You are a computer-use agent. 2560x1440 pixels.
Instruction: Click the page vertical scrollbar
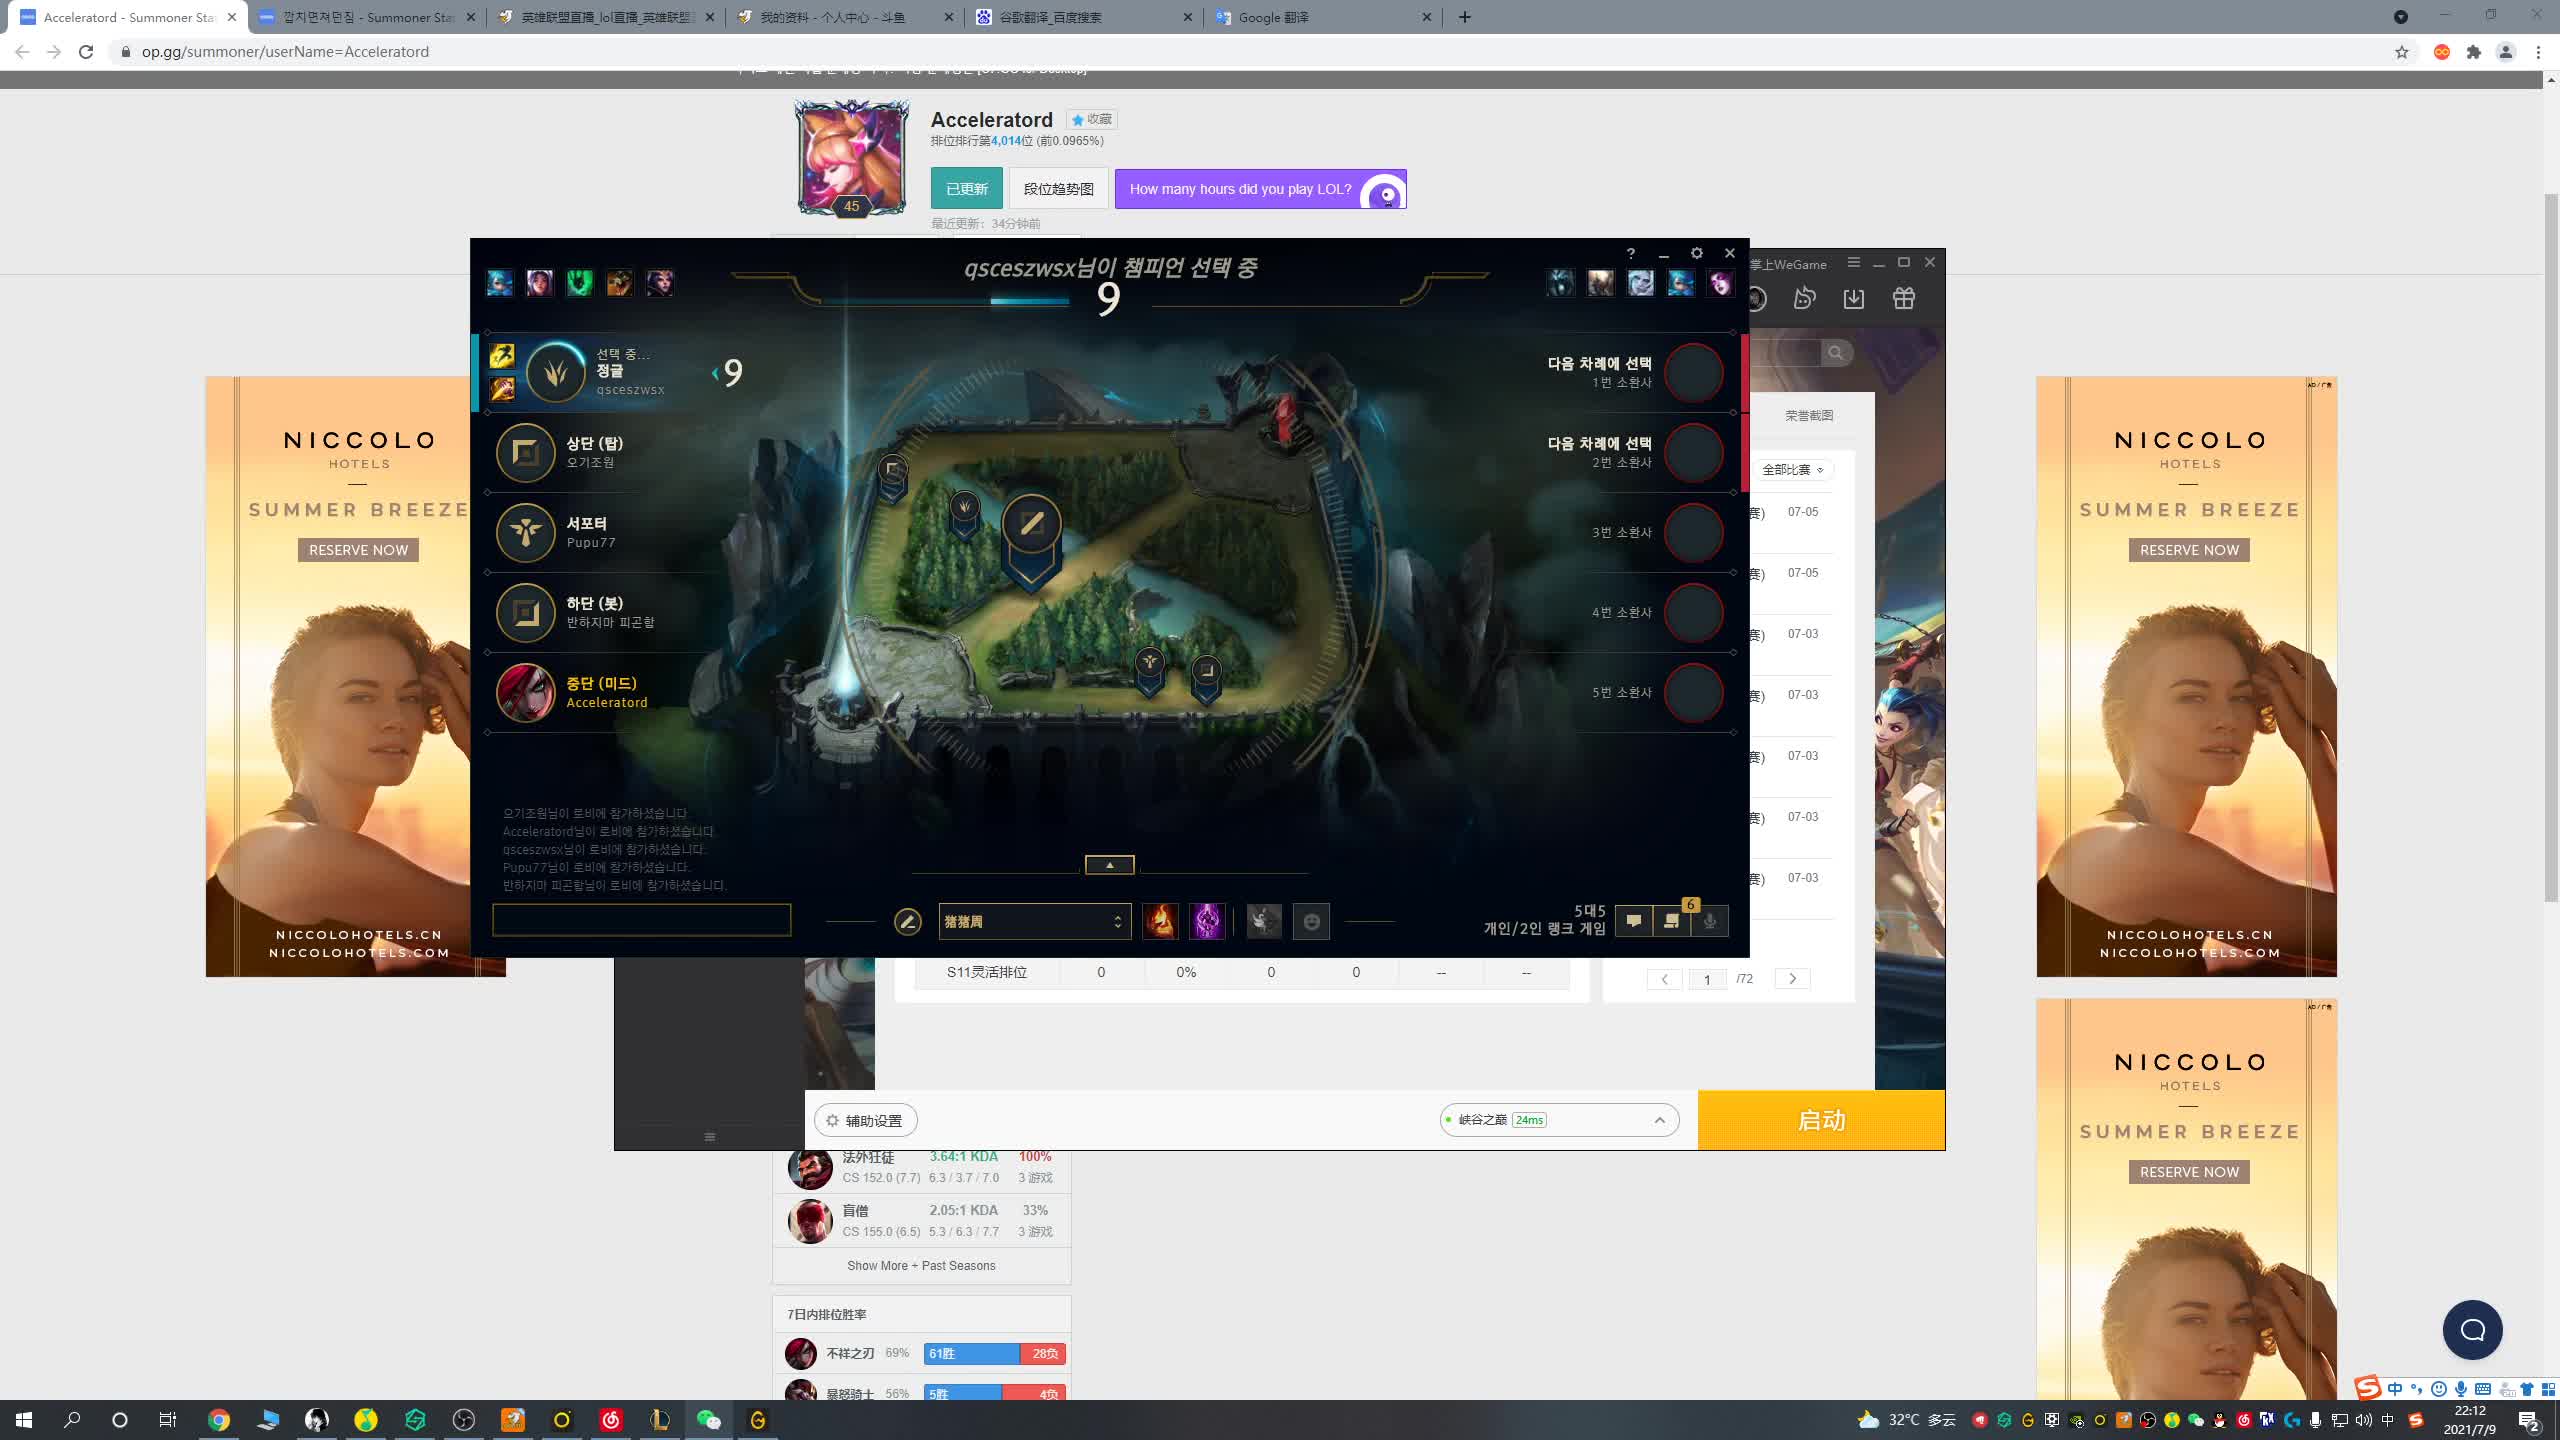coord(2551,546)
